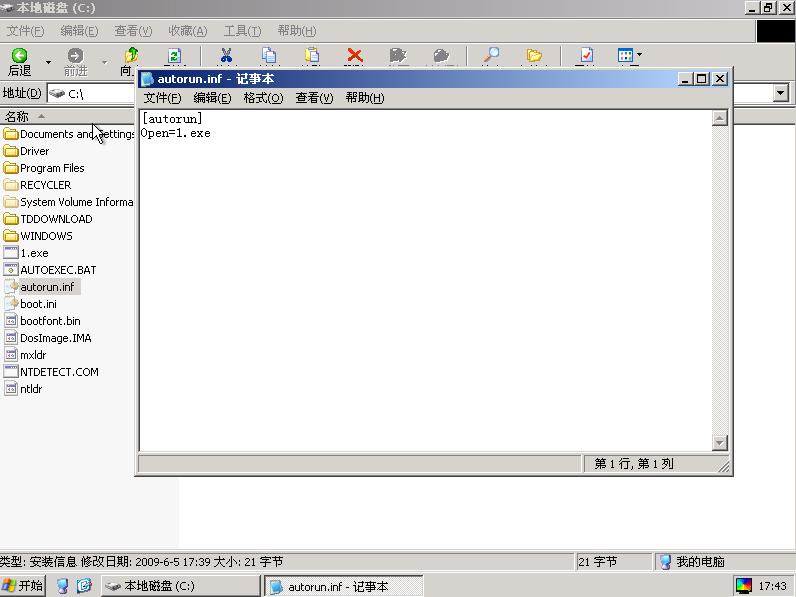796x597 pixels.
Task: Click the Open=1.exe line in Notepad
Action: [176, 133]
